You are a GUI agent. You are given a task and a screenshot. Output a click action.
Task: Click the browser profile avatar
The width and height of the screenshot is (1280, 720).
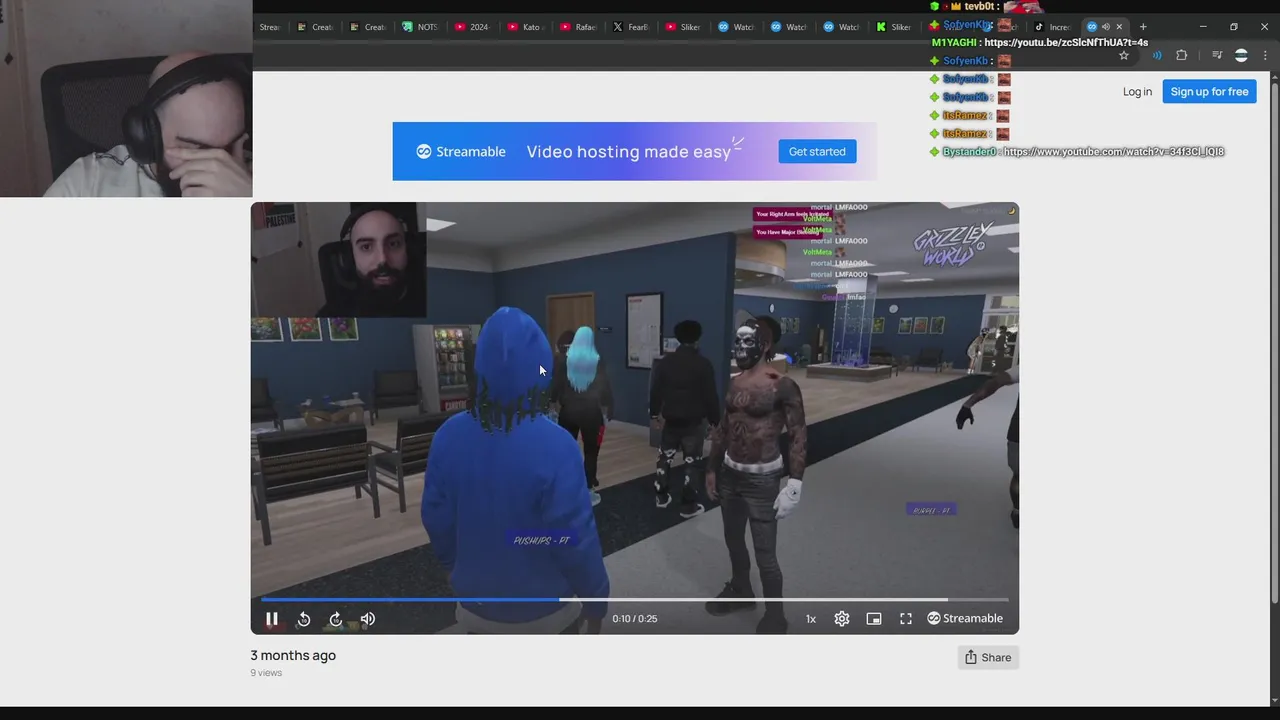tap(1241, 55)
